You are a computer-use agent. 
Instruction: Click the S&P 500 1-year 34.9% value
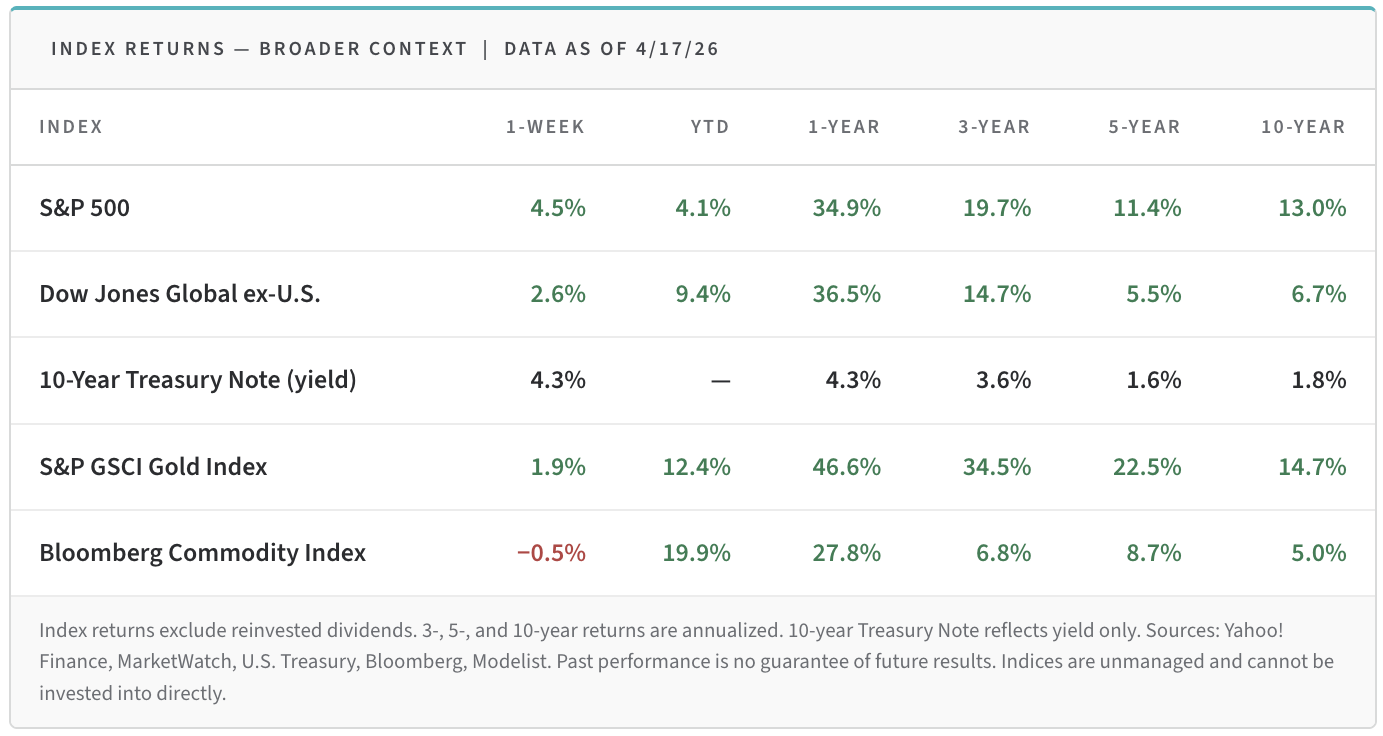[846, 208]
